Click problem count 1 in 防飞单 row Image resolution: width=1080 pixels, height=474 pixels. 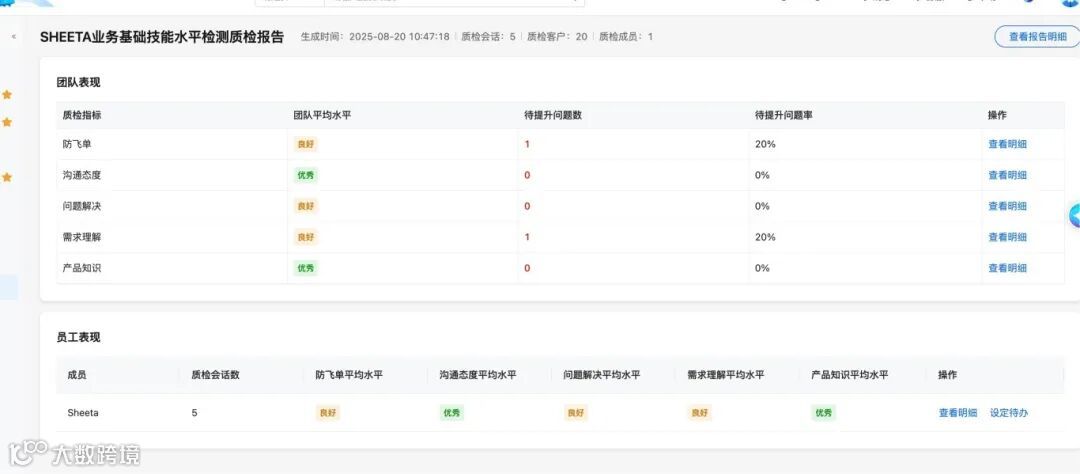pyautogui.click(x=527, y=144)
